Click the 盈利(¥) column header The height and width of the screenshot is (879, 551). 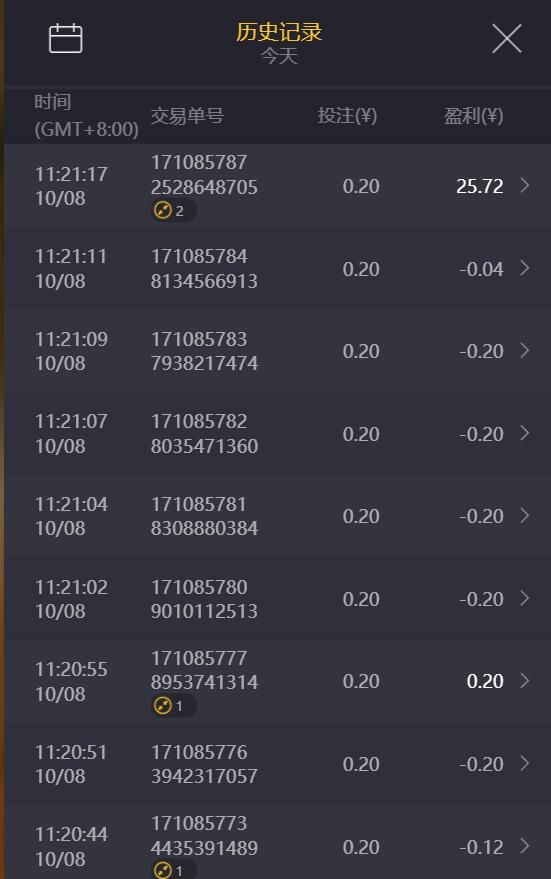(x=474, y=116)
